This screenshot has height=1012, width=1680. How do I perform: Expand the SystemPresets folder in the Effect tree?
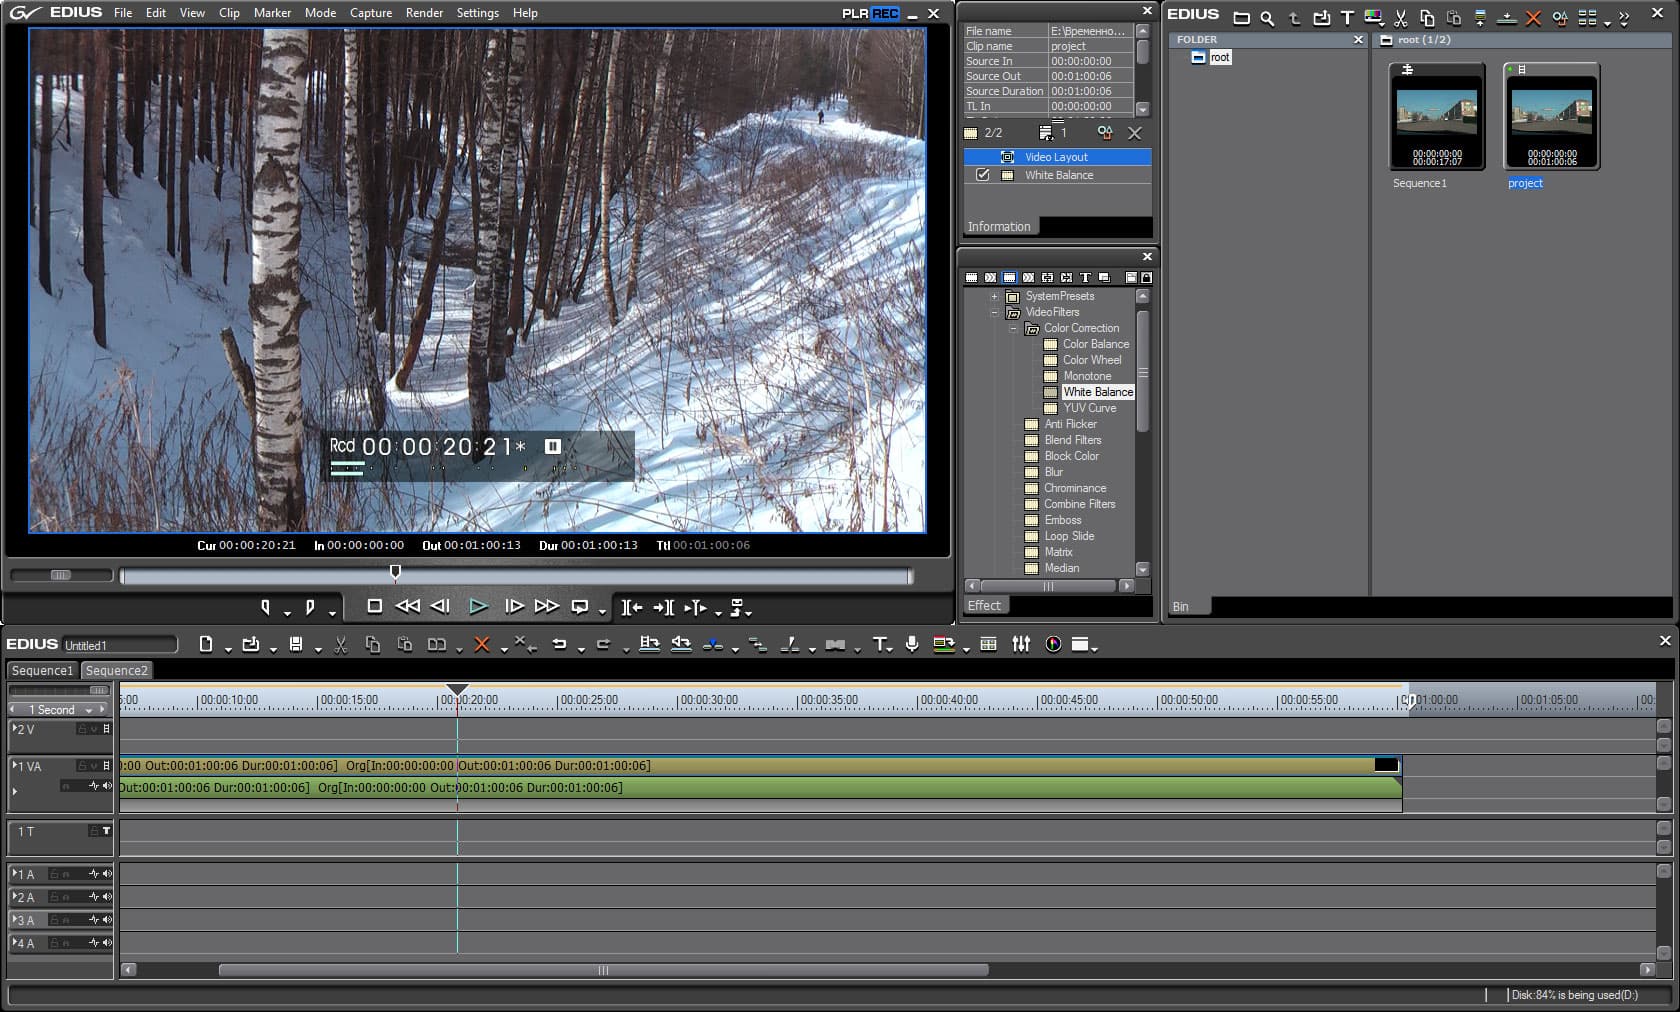pyautogui.click(x=994, y=296)
